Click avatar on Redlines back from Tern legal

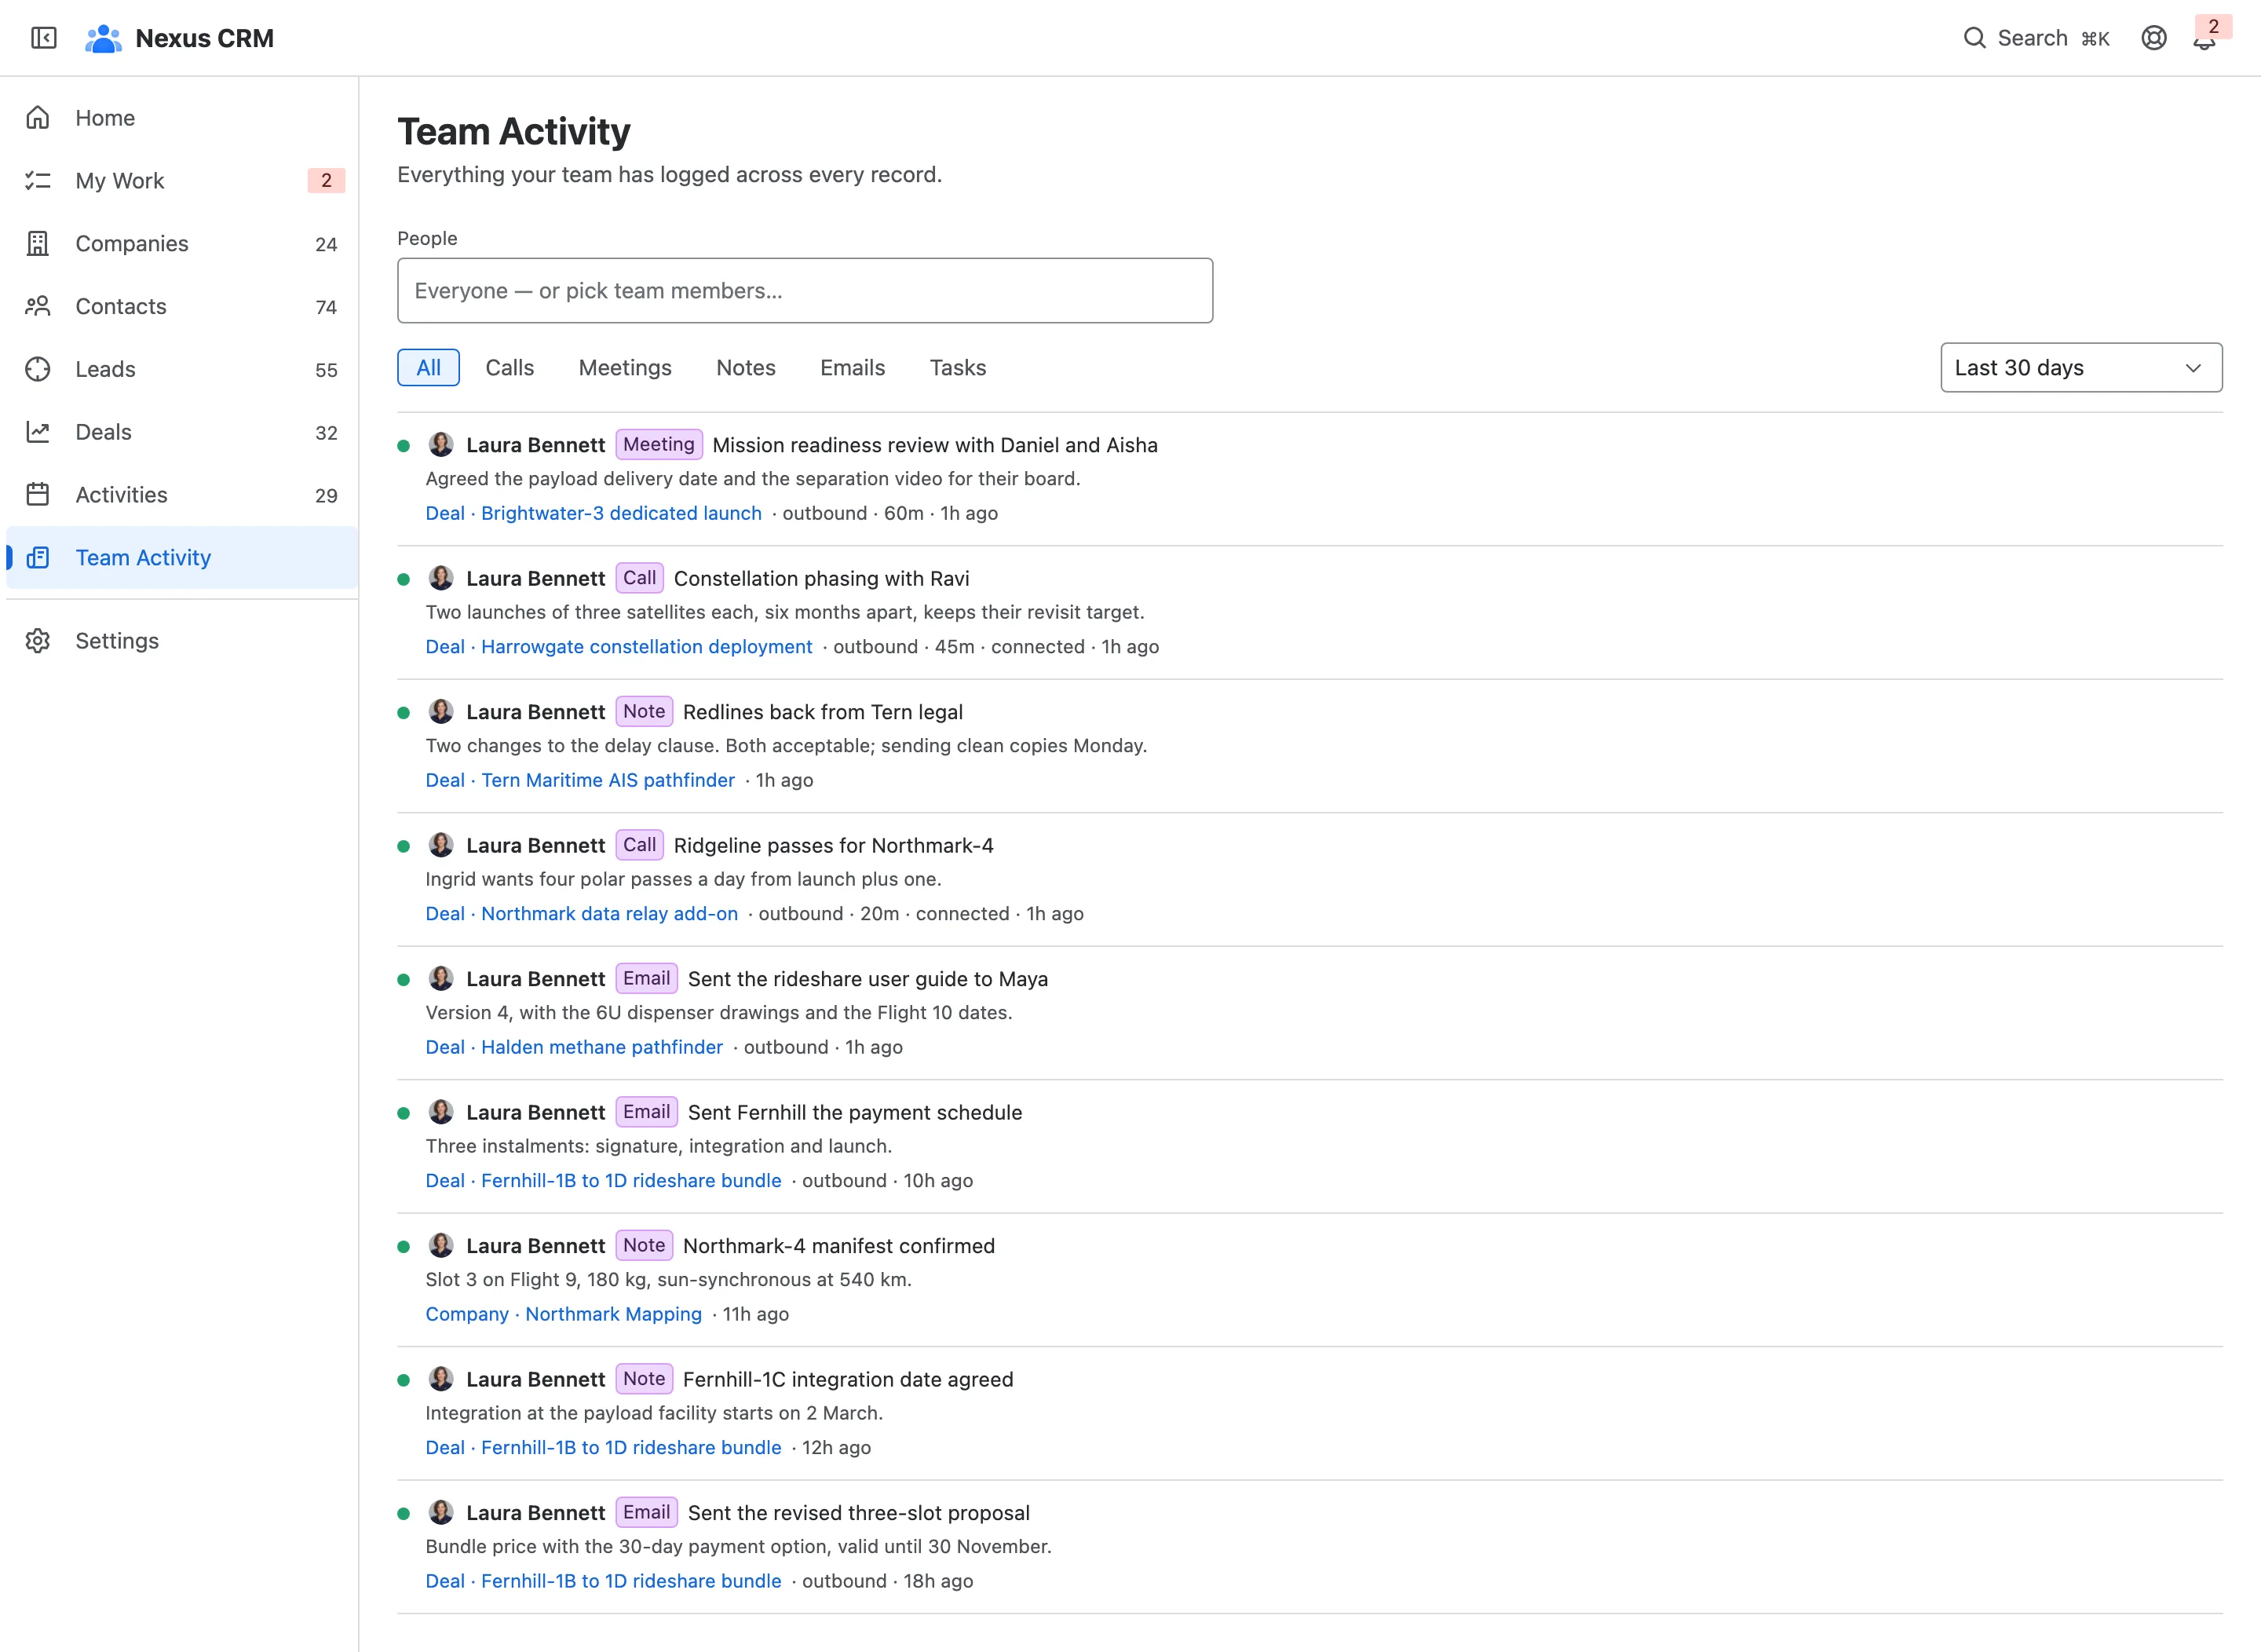coord(441,712)
